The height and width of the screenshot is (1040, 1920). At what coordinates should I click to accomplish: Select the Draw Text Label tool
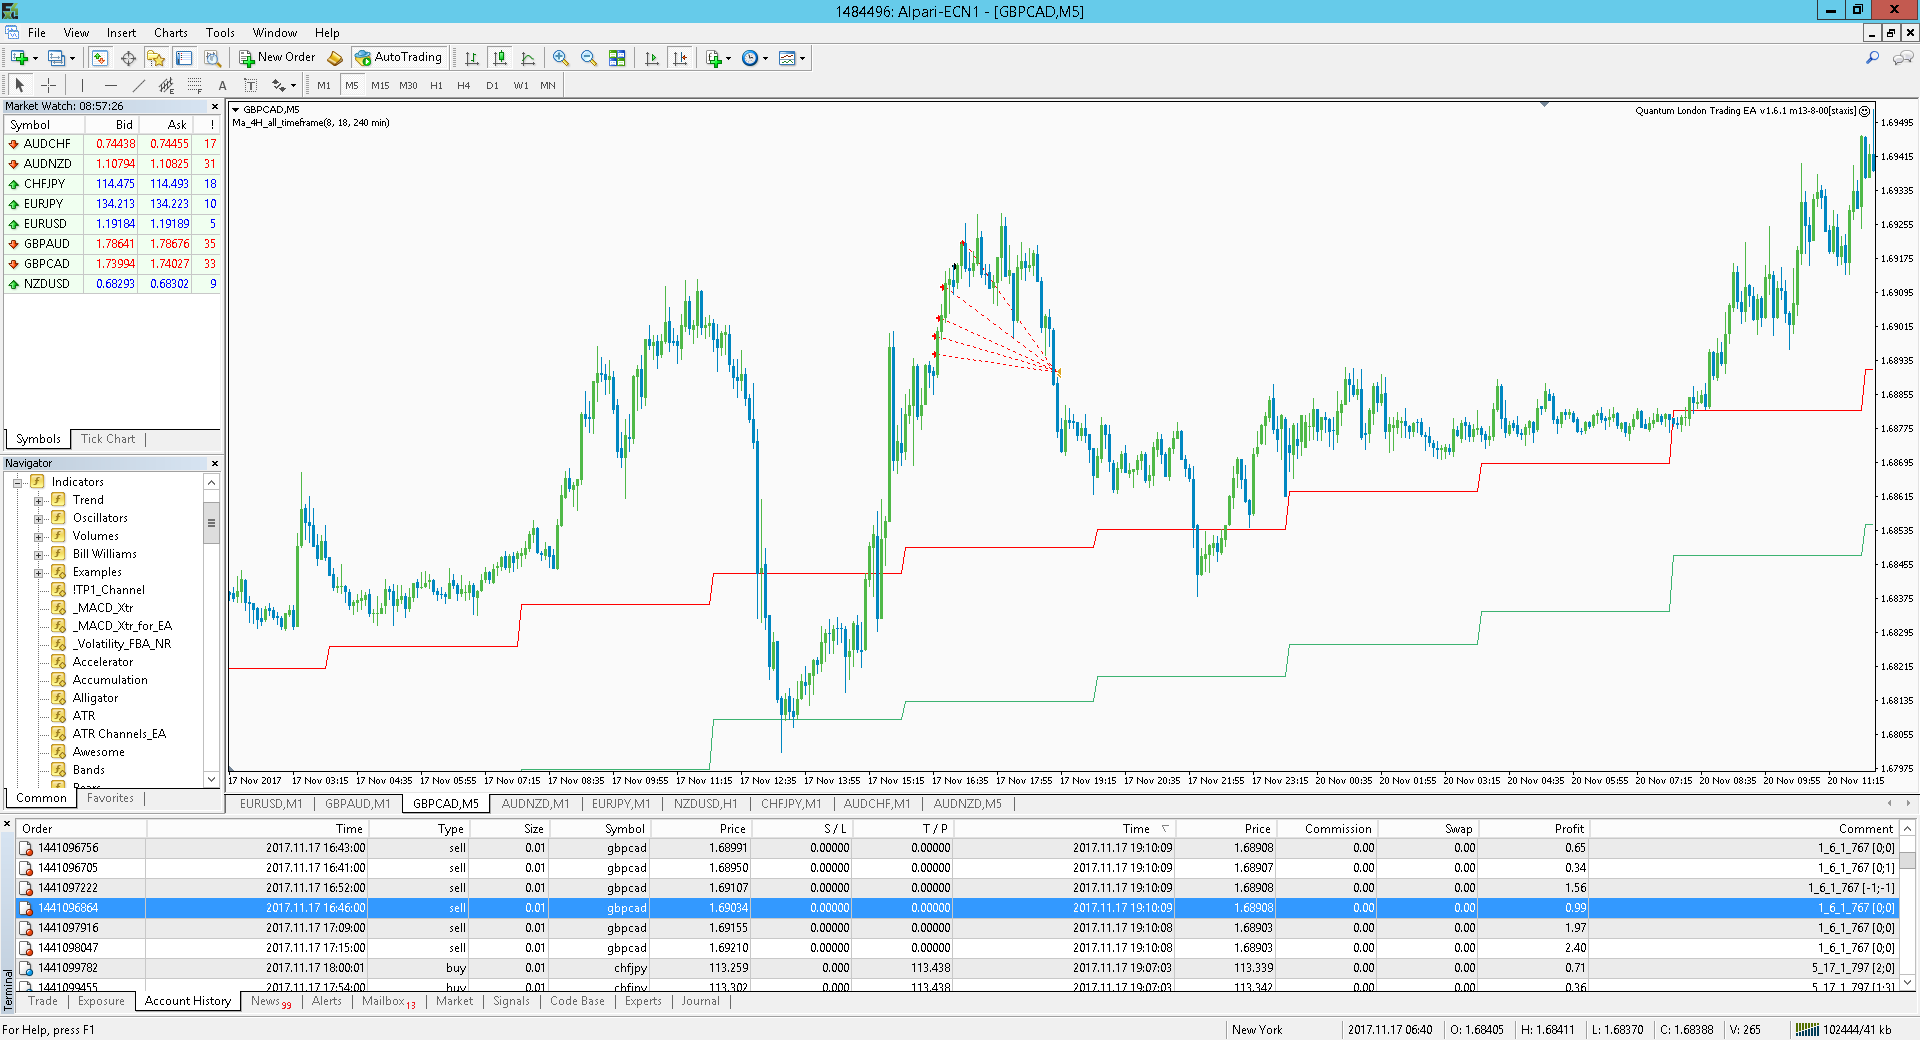tap(250, 85)
